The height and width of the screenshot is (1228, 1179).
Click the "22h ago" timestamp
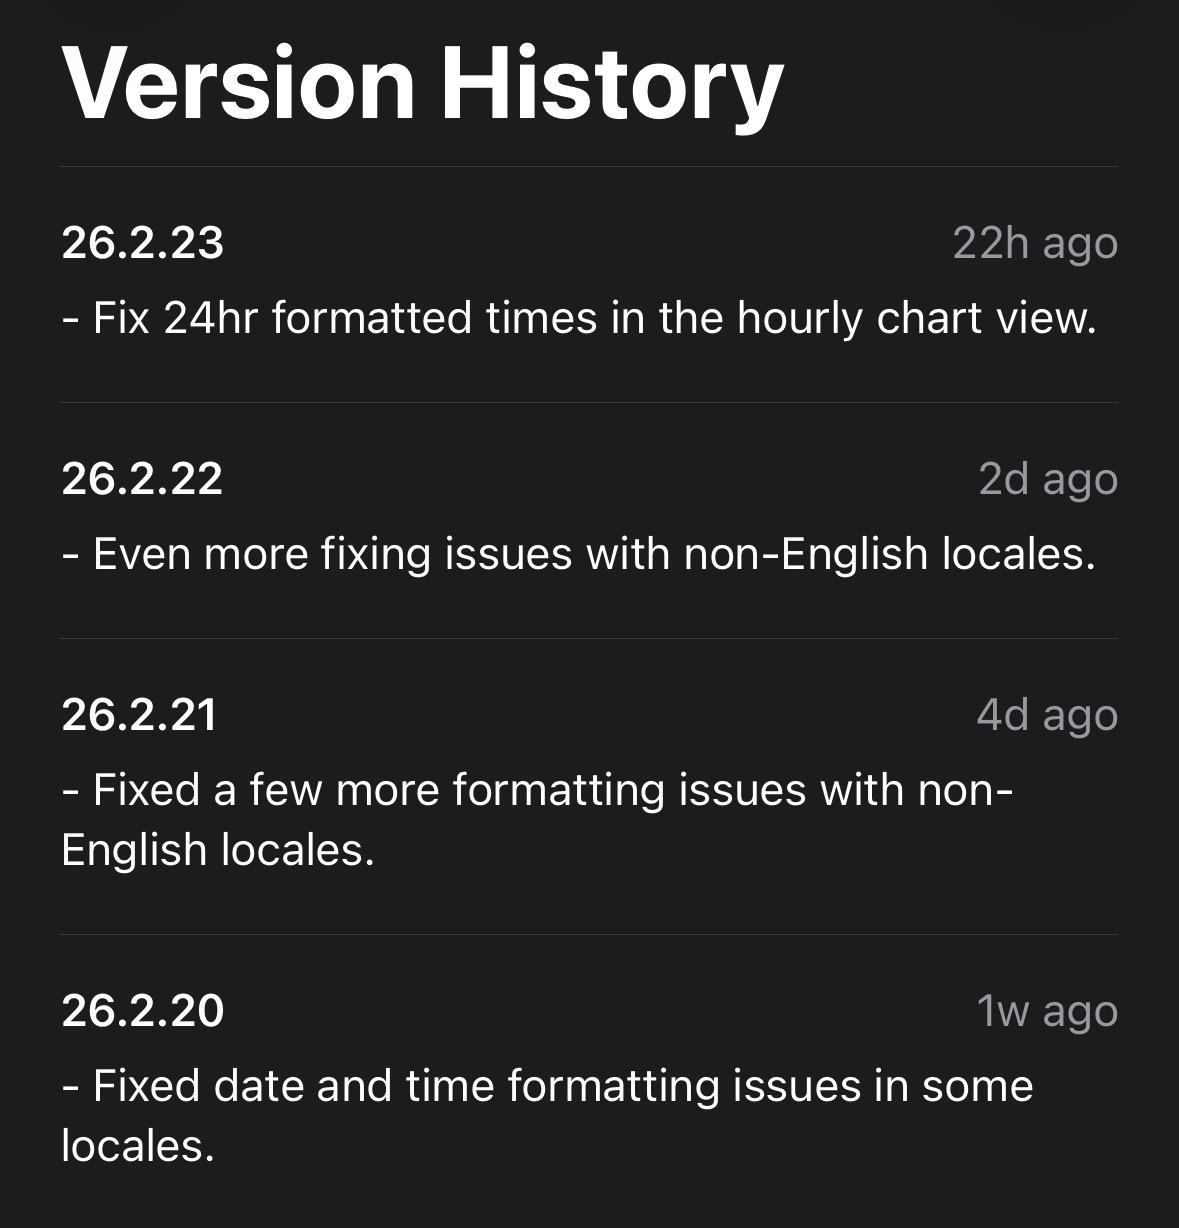point(1034,243)
